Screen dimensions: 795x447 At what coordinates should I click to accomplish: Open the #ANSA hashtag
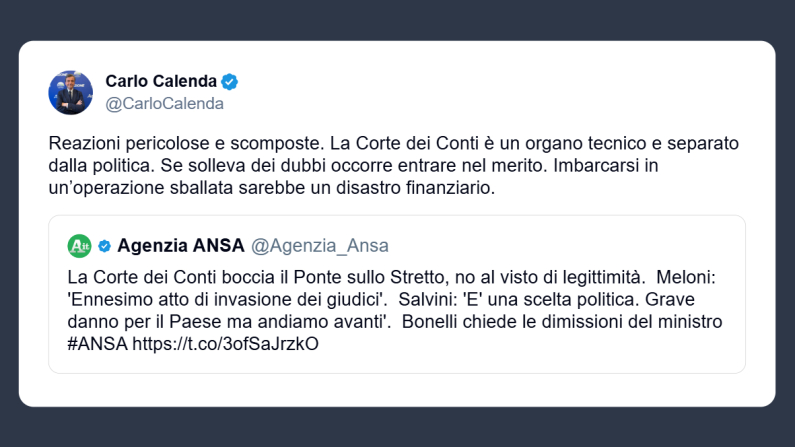pyautogui.click(x=98, y=344)
